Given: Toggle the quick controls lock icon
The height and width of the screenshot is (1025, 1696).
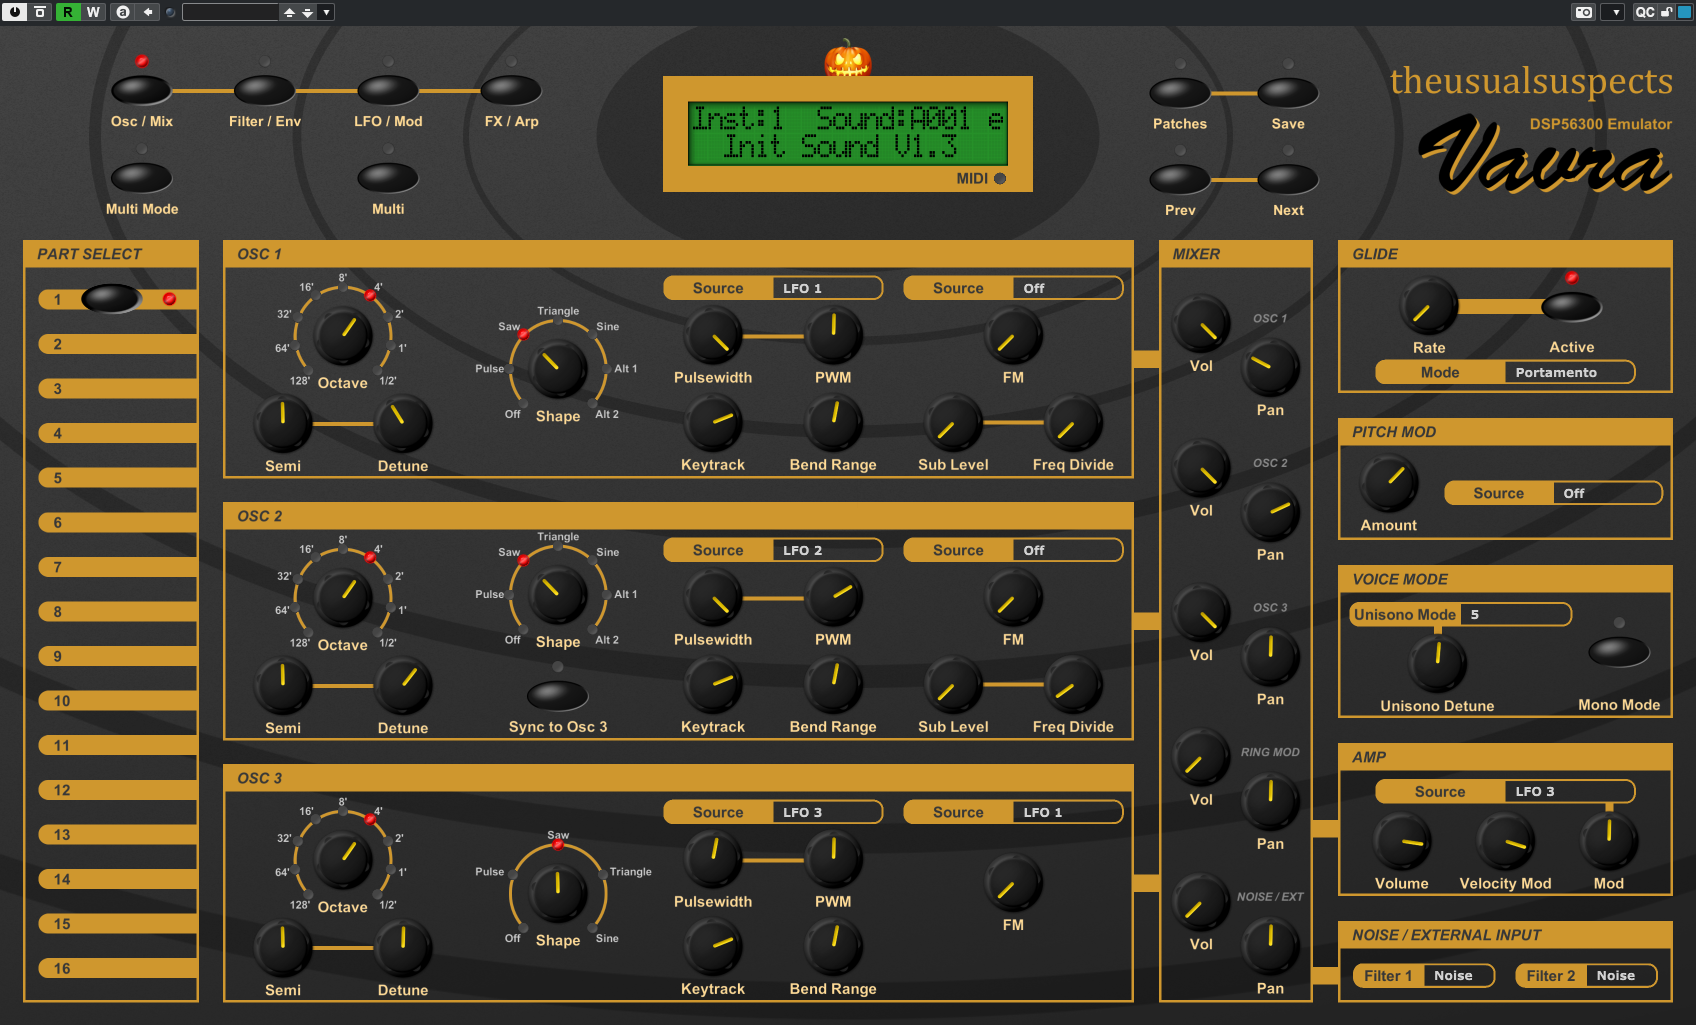Looking at the screenshot, I should pyautogui.click(x=1666, y=12).
